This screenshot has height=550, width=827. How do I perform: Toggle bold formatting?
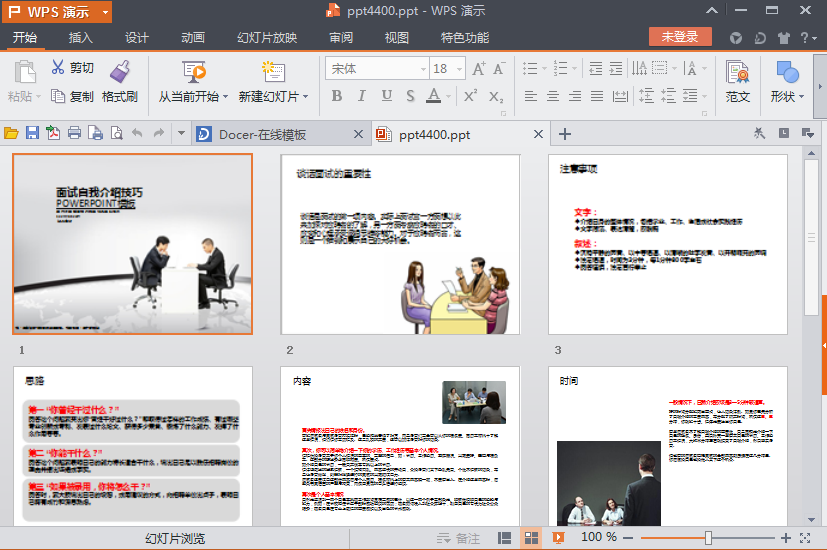336,96
